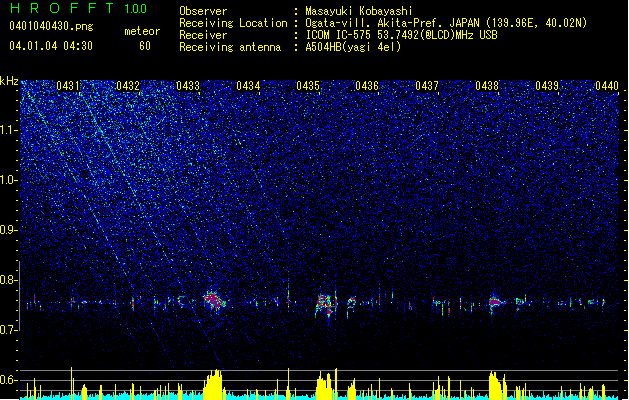The image size is (629, 400).
Task: Click the 0440 time marker
Action: (x=607, y=86)
